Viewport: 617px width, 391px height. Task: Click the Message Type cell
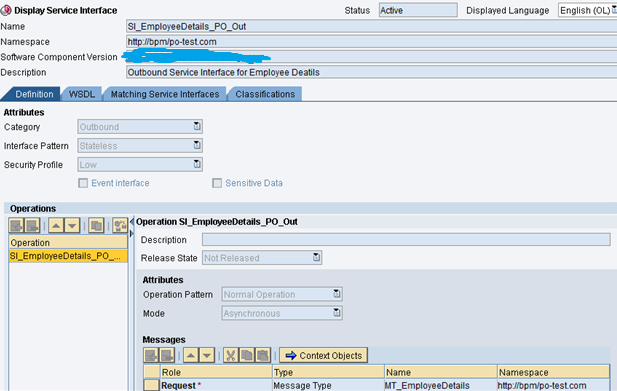tap(328, 385)
